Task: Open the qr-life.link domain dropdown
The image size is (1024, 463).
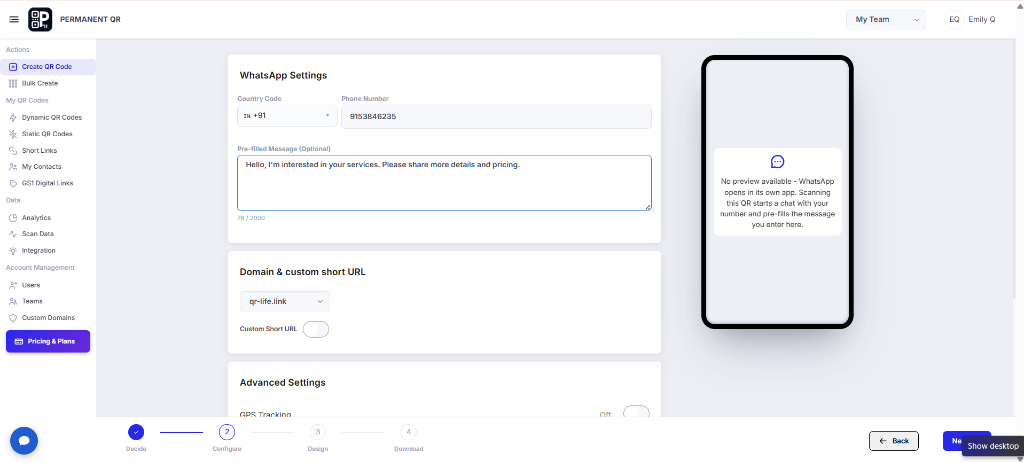Action: pyautogui.click(x=285, y=302)
